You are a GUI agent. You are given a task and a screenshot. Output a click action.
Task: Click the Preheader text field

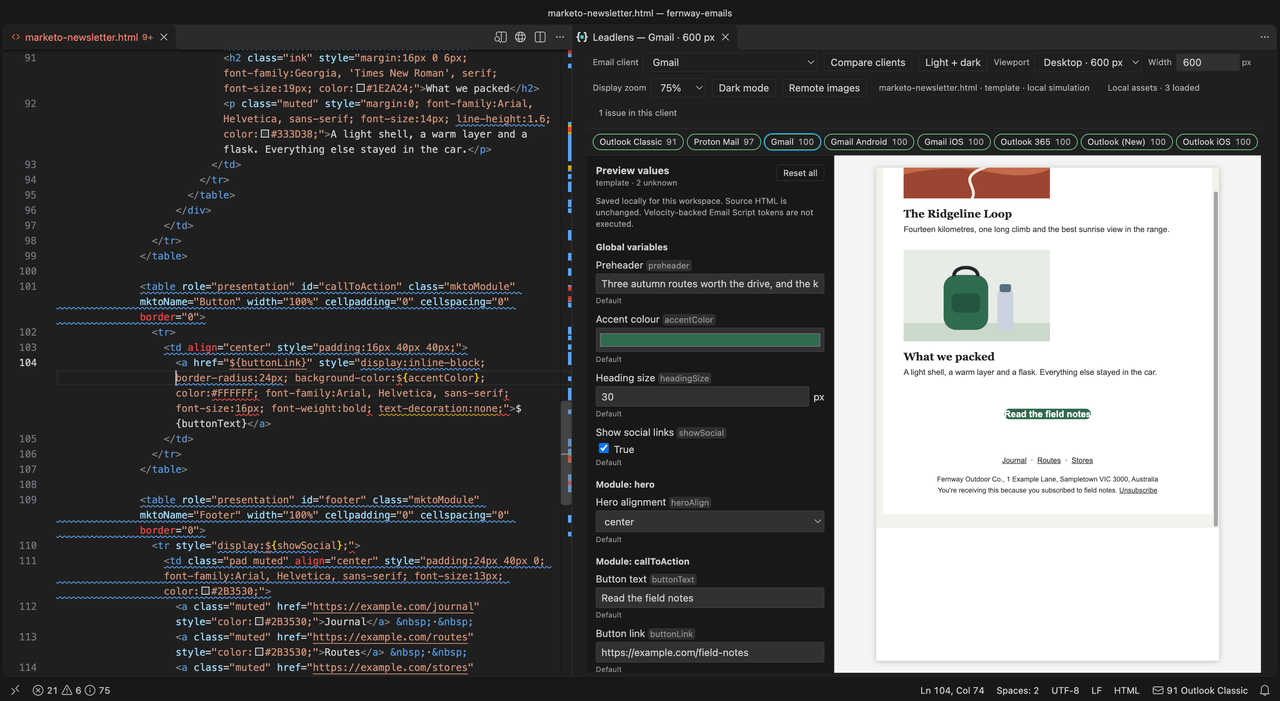coord(710,284)
